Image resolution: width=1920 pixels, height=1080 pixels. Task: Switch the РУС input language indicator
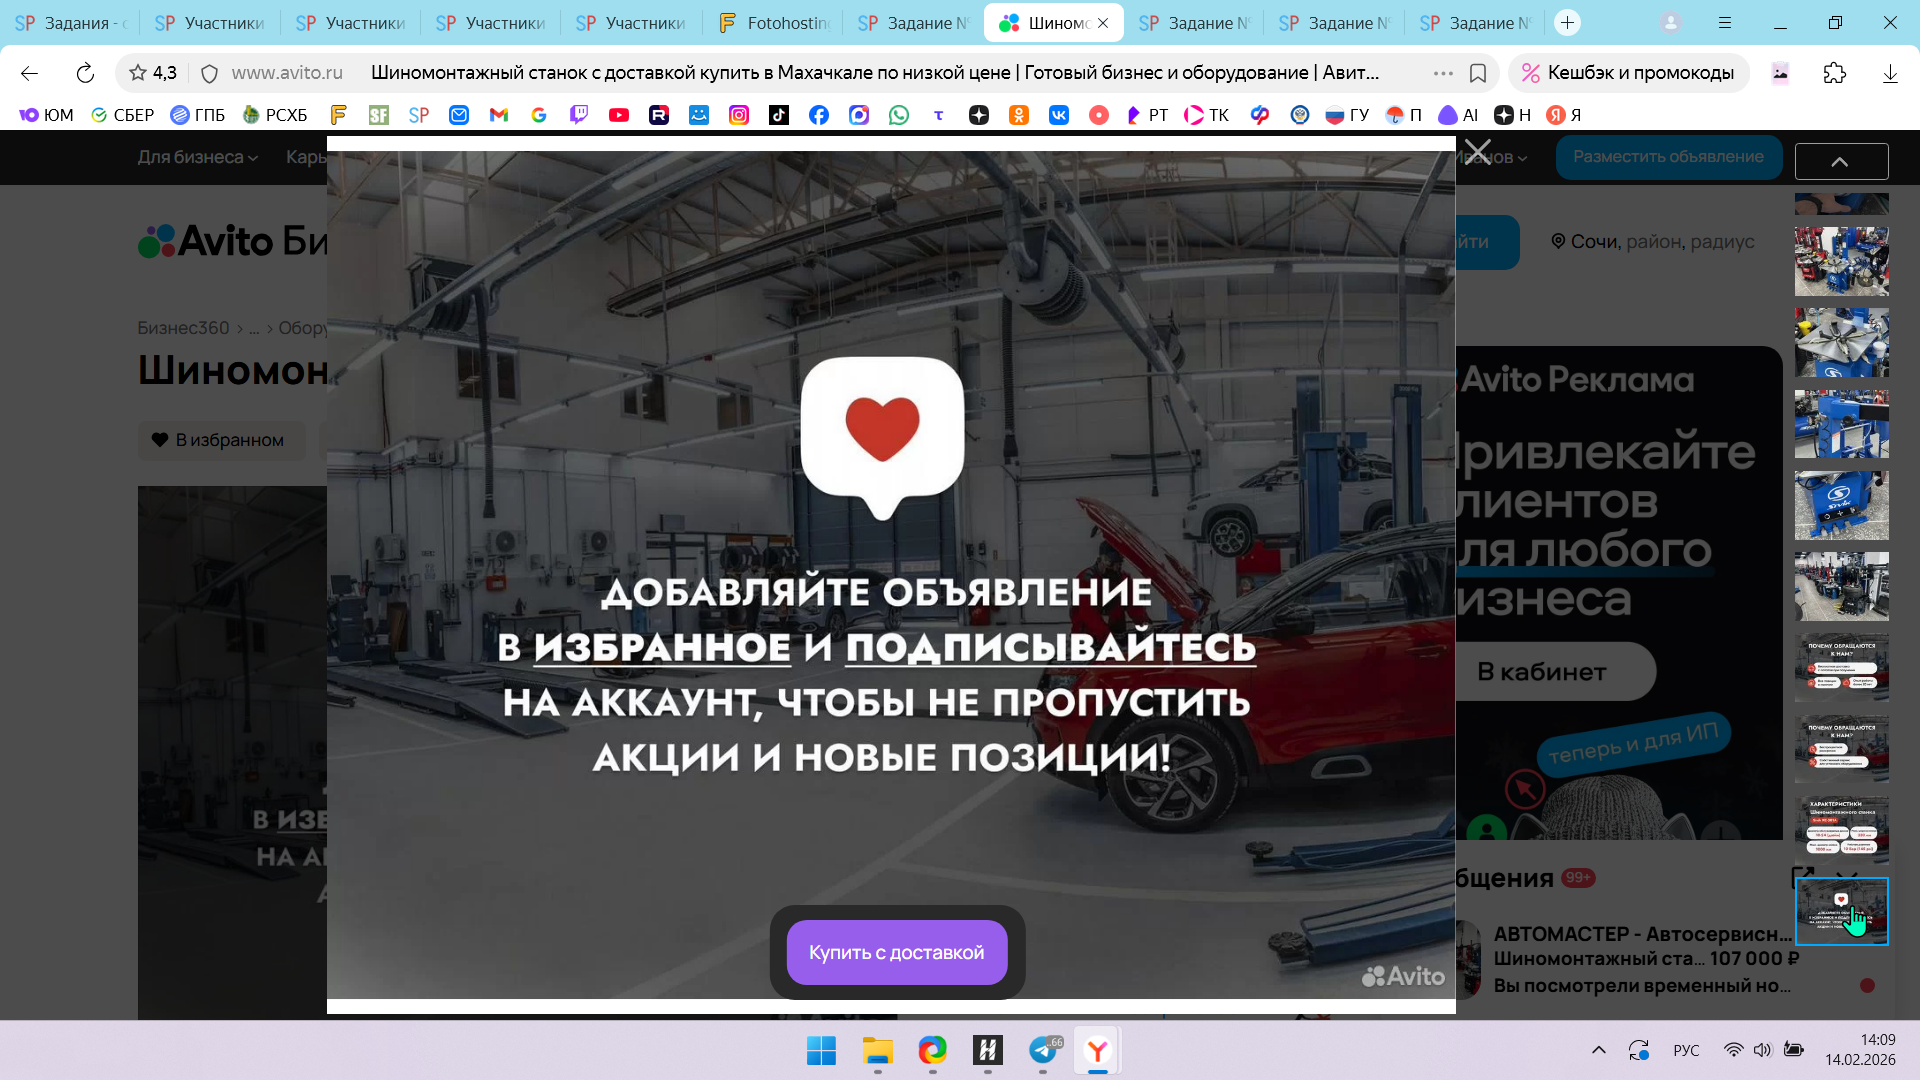point(1686,1050)
